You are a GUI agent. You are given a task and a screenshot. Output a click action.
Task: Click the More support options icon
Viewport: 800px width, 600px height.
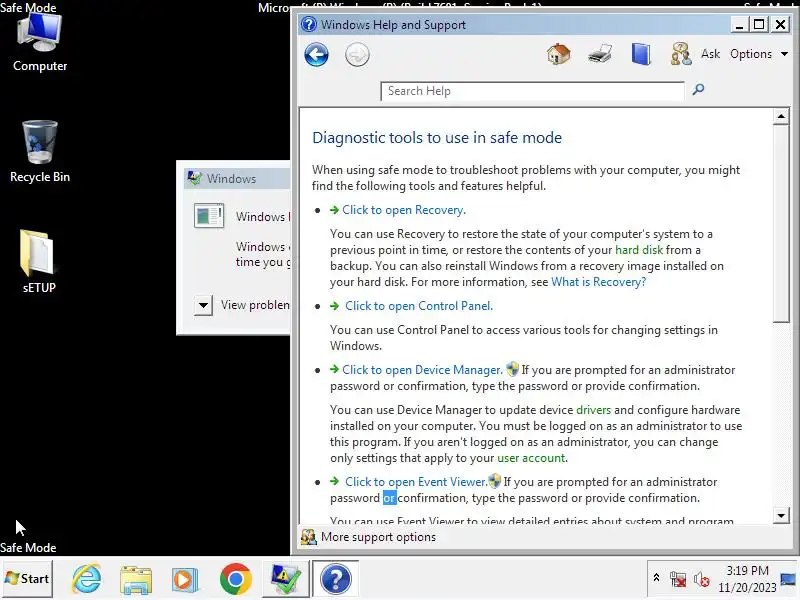pyautogui.click(x=309, y=537)
